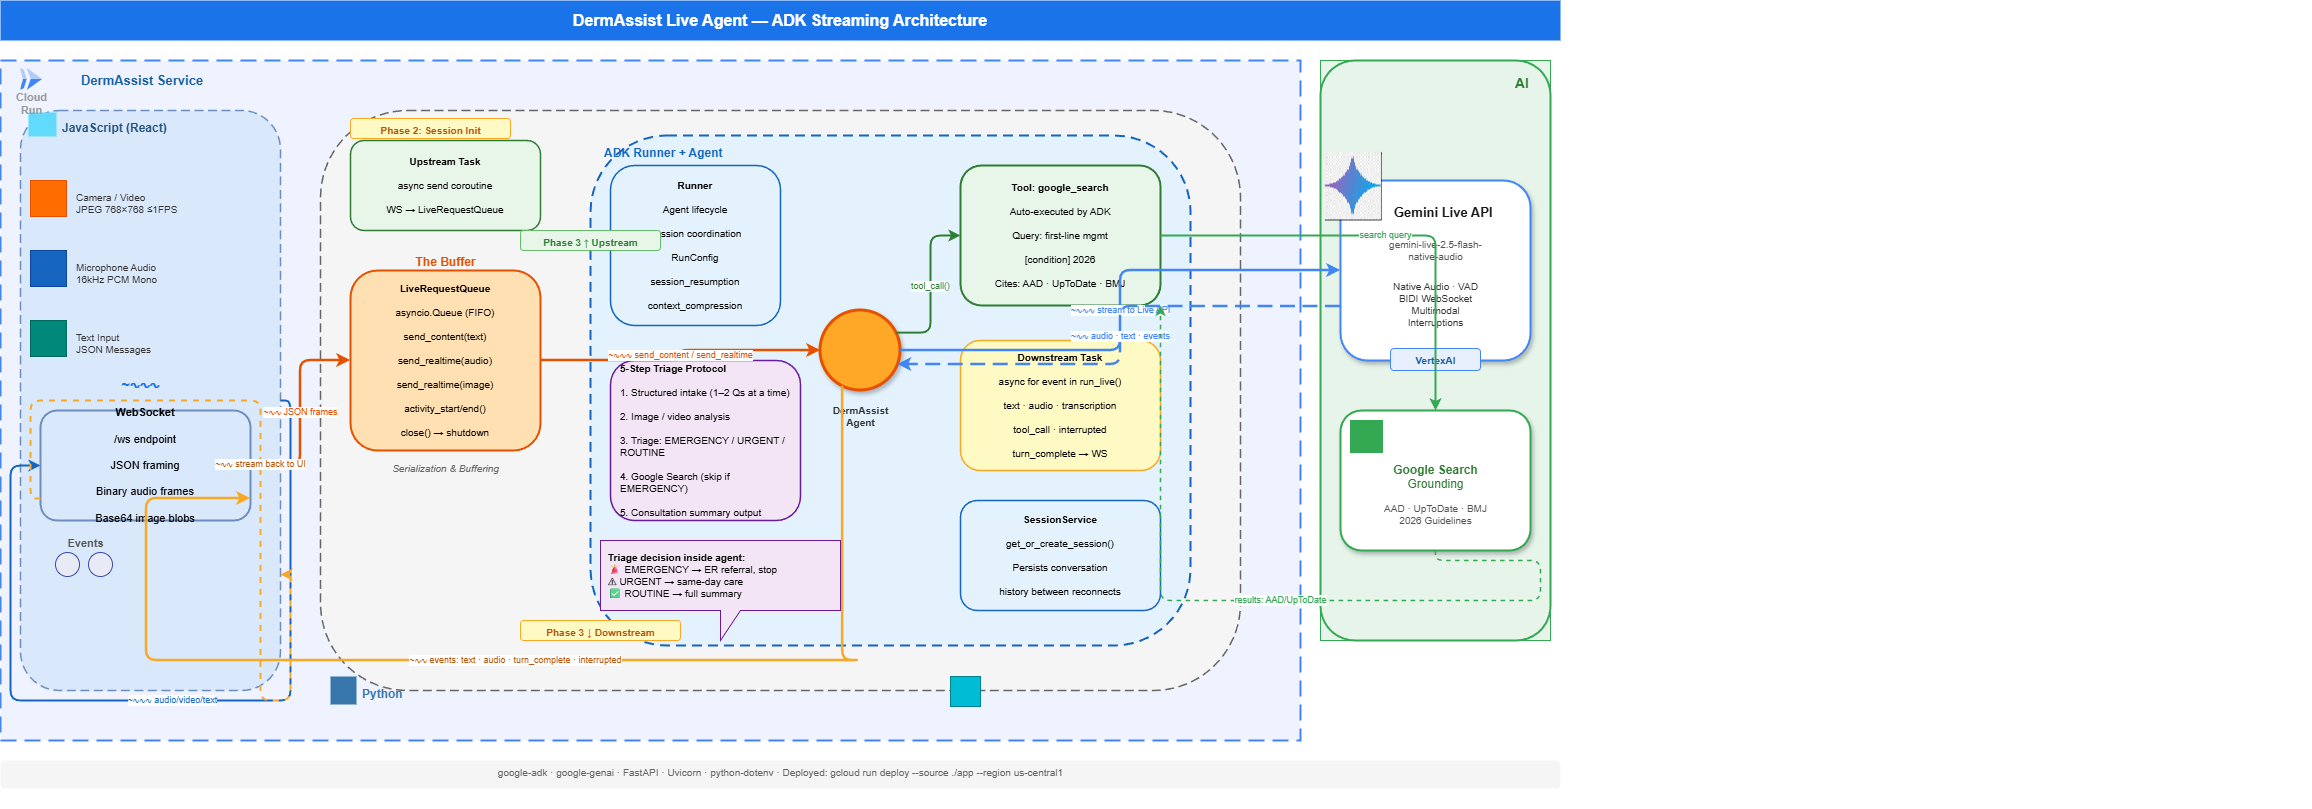
Task: Select the close() → shutdown line
Action: pyautogui.click(x=445, y=433)
